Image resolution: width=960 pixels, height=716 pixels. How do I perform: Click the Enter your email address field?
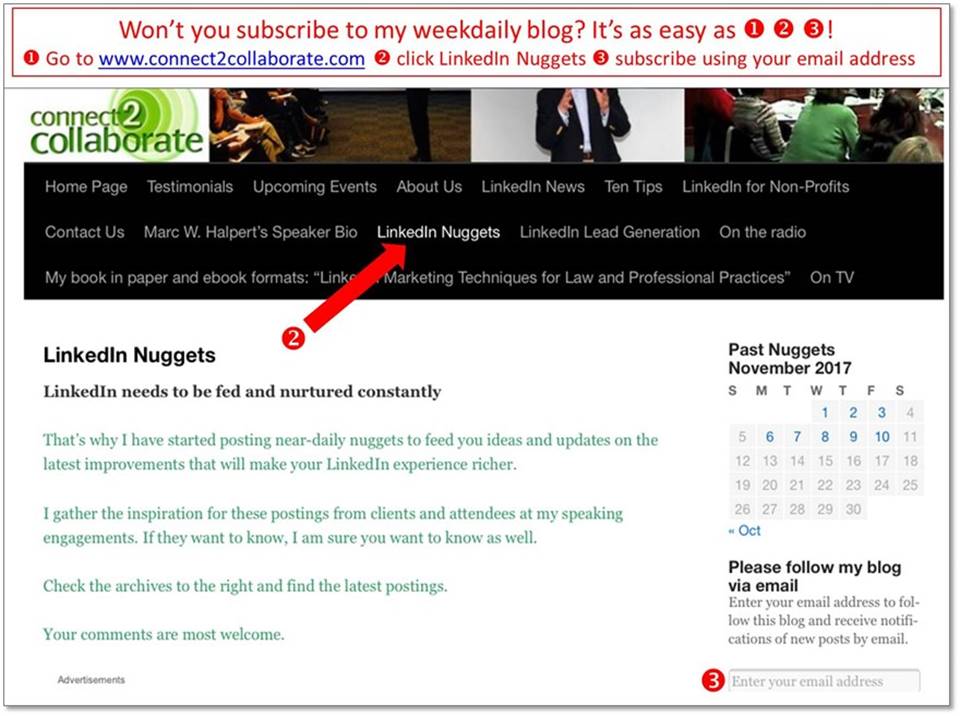tap(823, 681)
